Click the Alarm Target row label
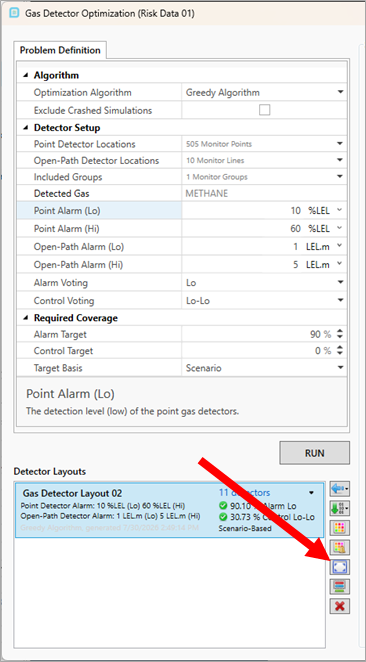The image size is (366, 662). 60,334
